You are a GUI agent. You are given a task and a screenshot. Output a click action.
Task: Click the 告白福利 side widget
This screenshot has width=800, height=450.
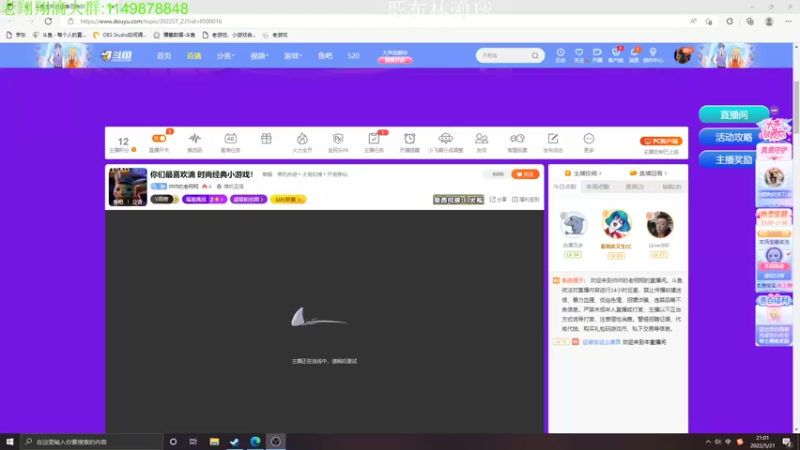click(774, 320)
